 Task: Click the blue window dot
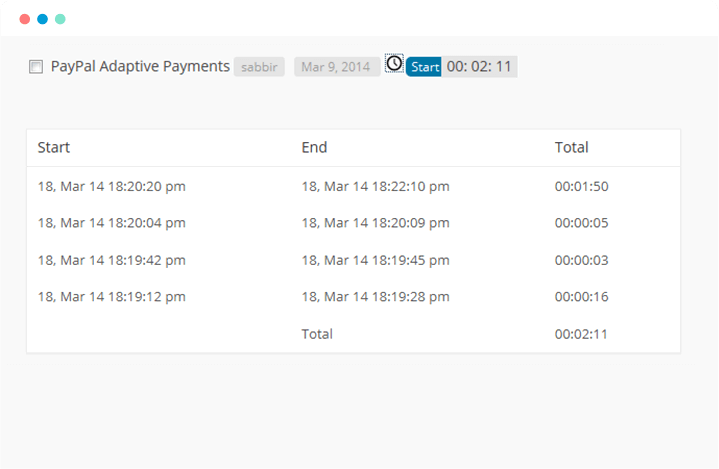coord(43,19)
